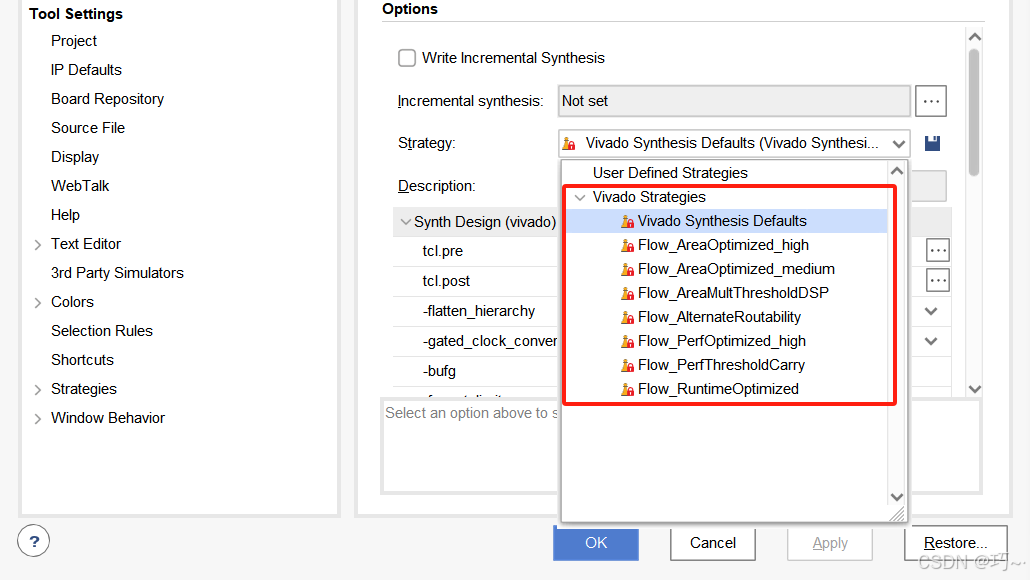The height and width of the screenshot is (580, 1030).
Task: Open WebTalk settings
Action: pos(79,186)
